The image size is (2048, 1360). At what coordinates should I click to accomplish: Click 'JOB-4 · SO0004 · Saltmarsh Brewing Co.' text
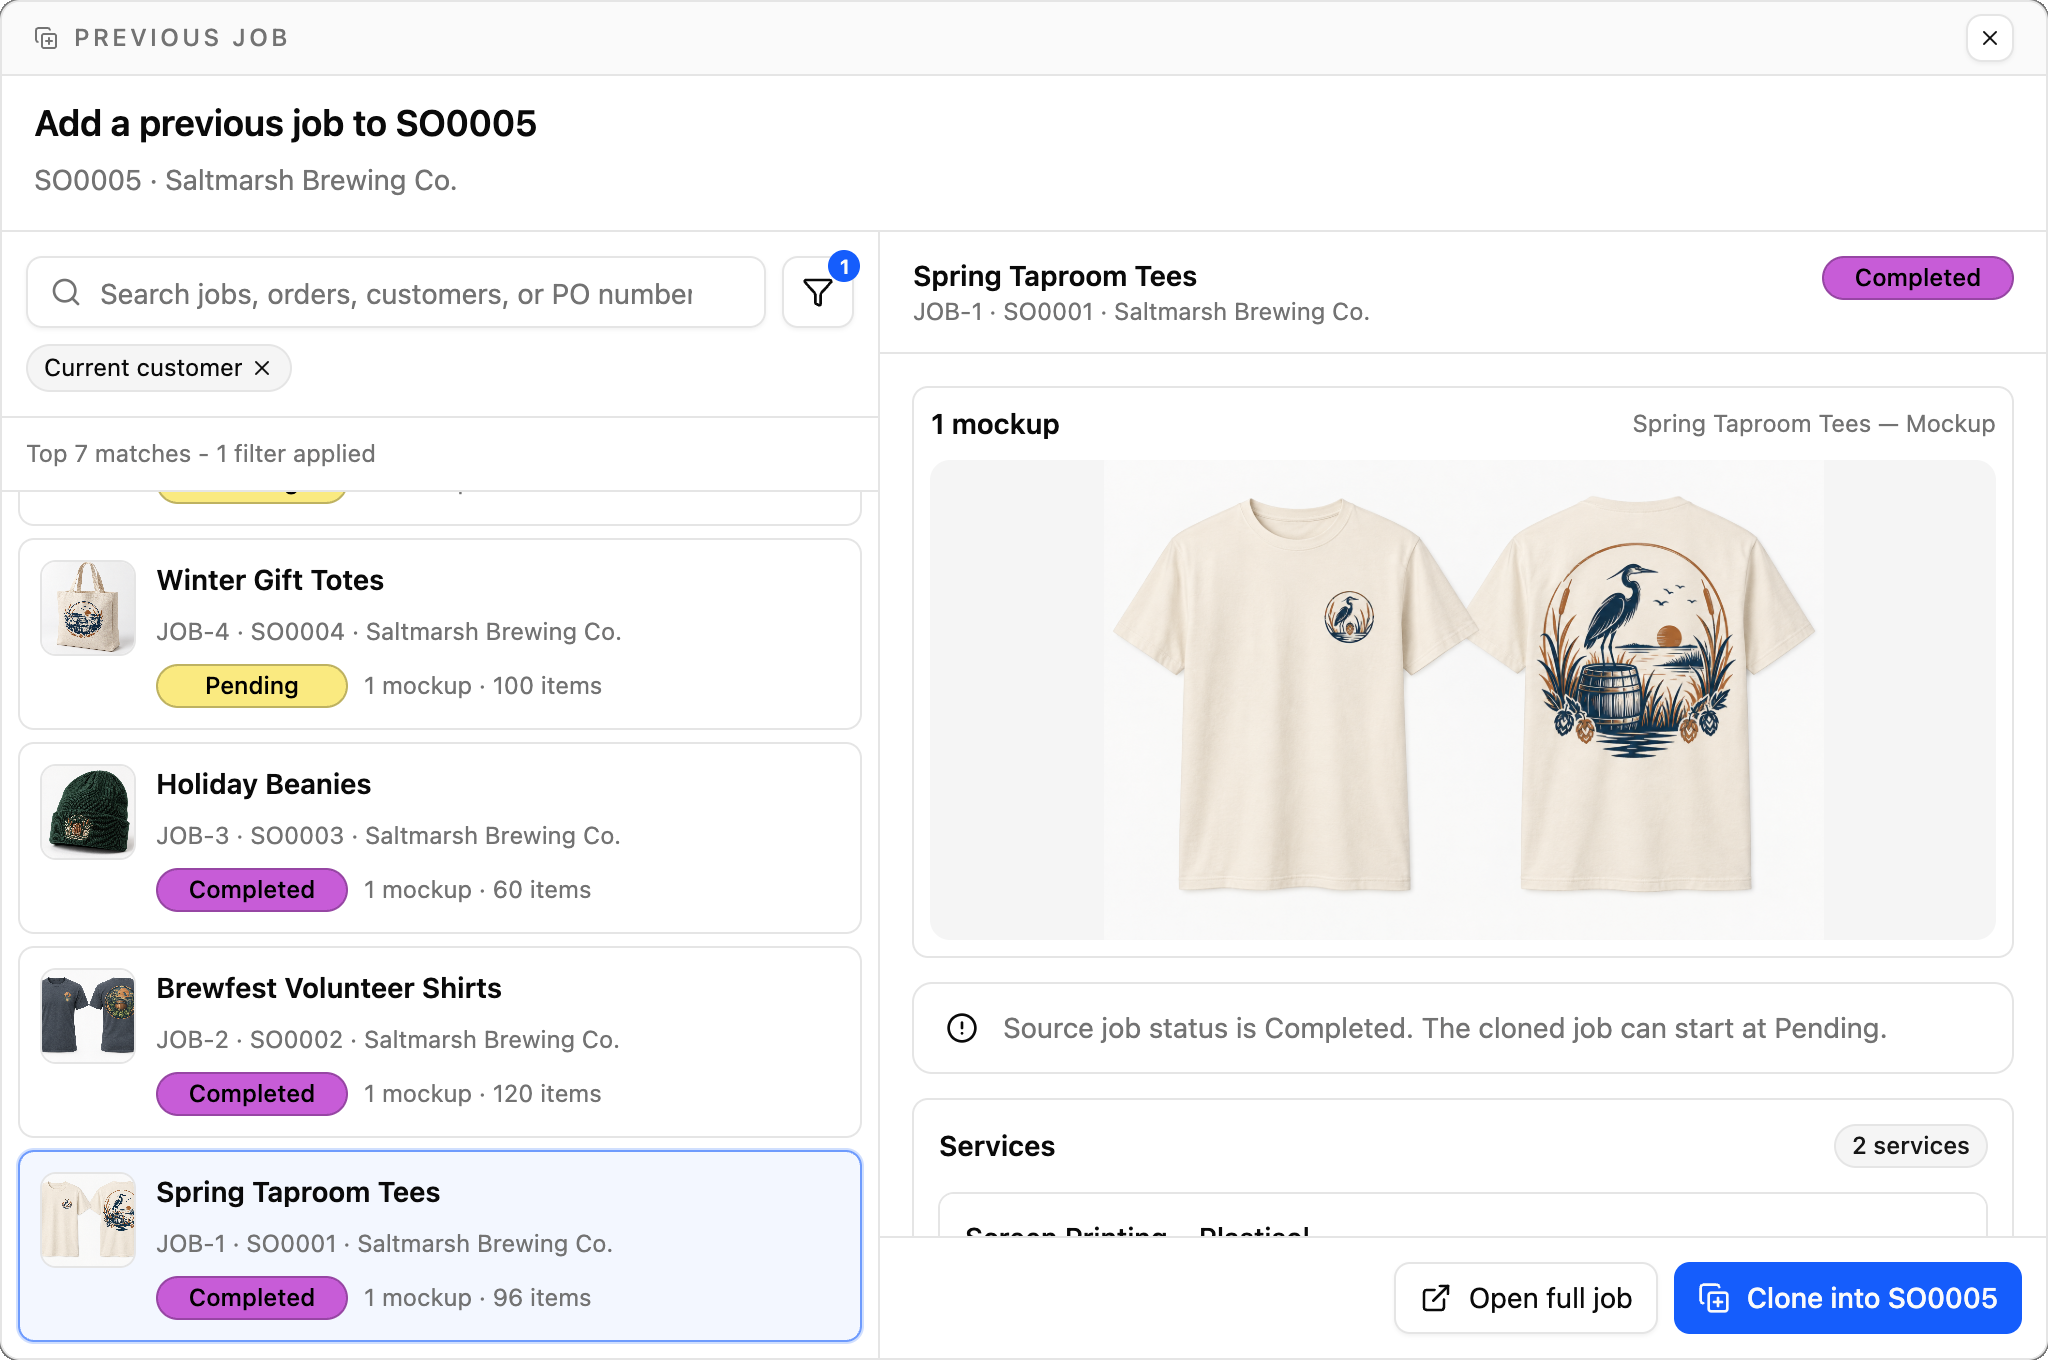[x=389, y=632]
